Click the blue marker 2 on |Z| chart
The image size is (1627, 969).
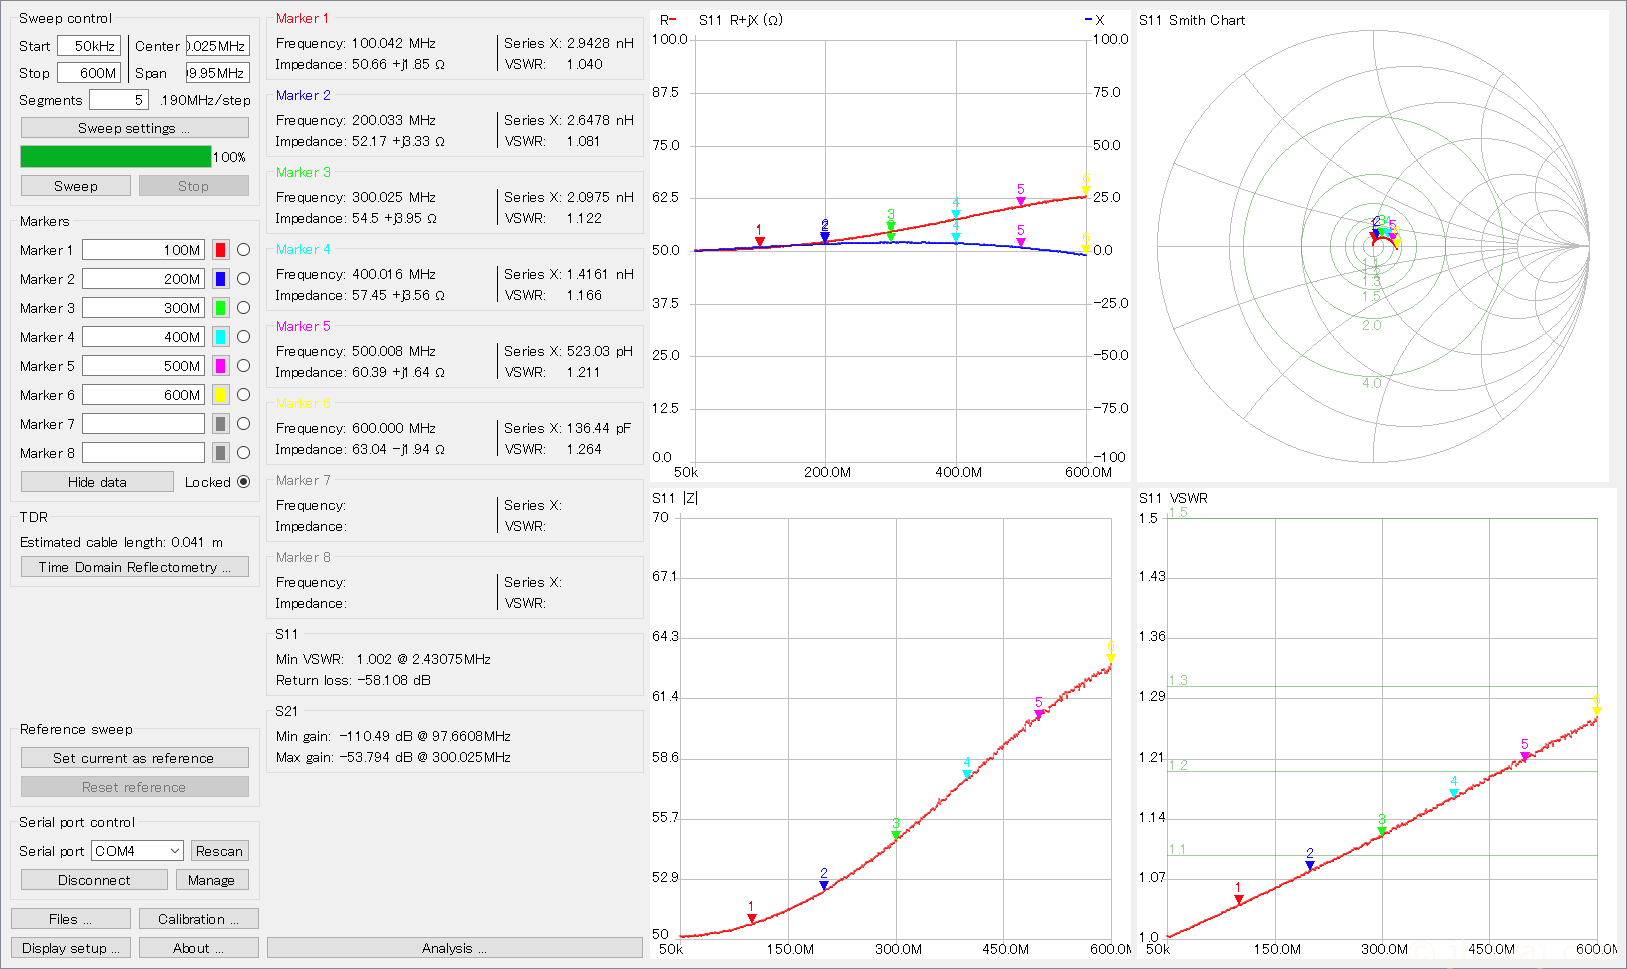(x=824, y=885)
